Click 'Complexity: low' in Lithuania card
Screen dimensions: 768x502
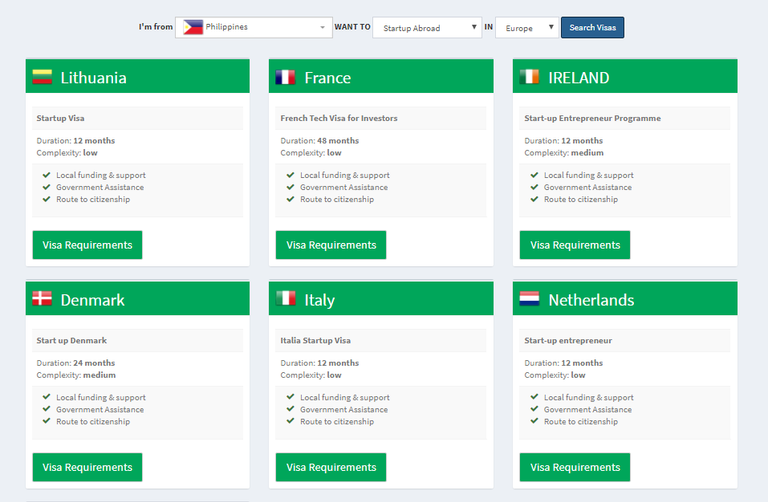coord(67,153)
